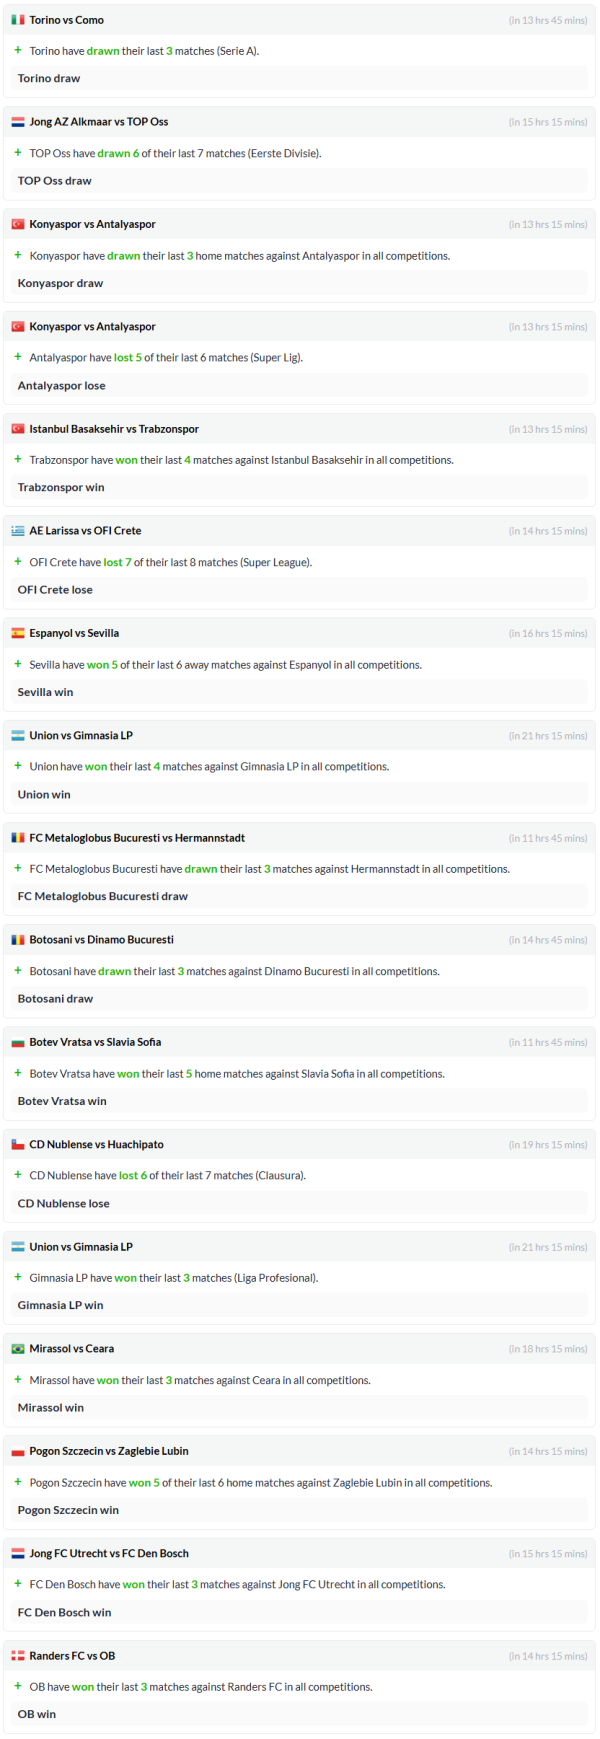Click the "in 18 hrs 15 mins" kickoff time
Viewport: 600px width, 1739px height.
[x=548, y=1349]
